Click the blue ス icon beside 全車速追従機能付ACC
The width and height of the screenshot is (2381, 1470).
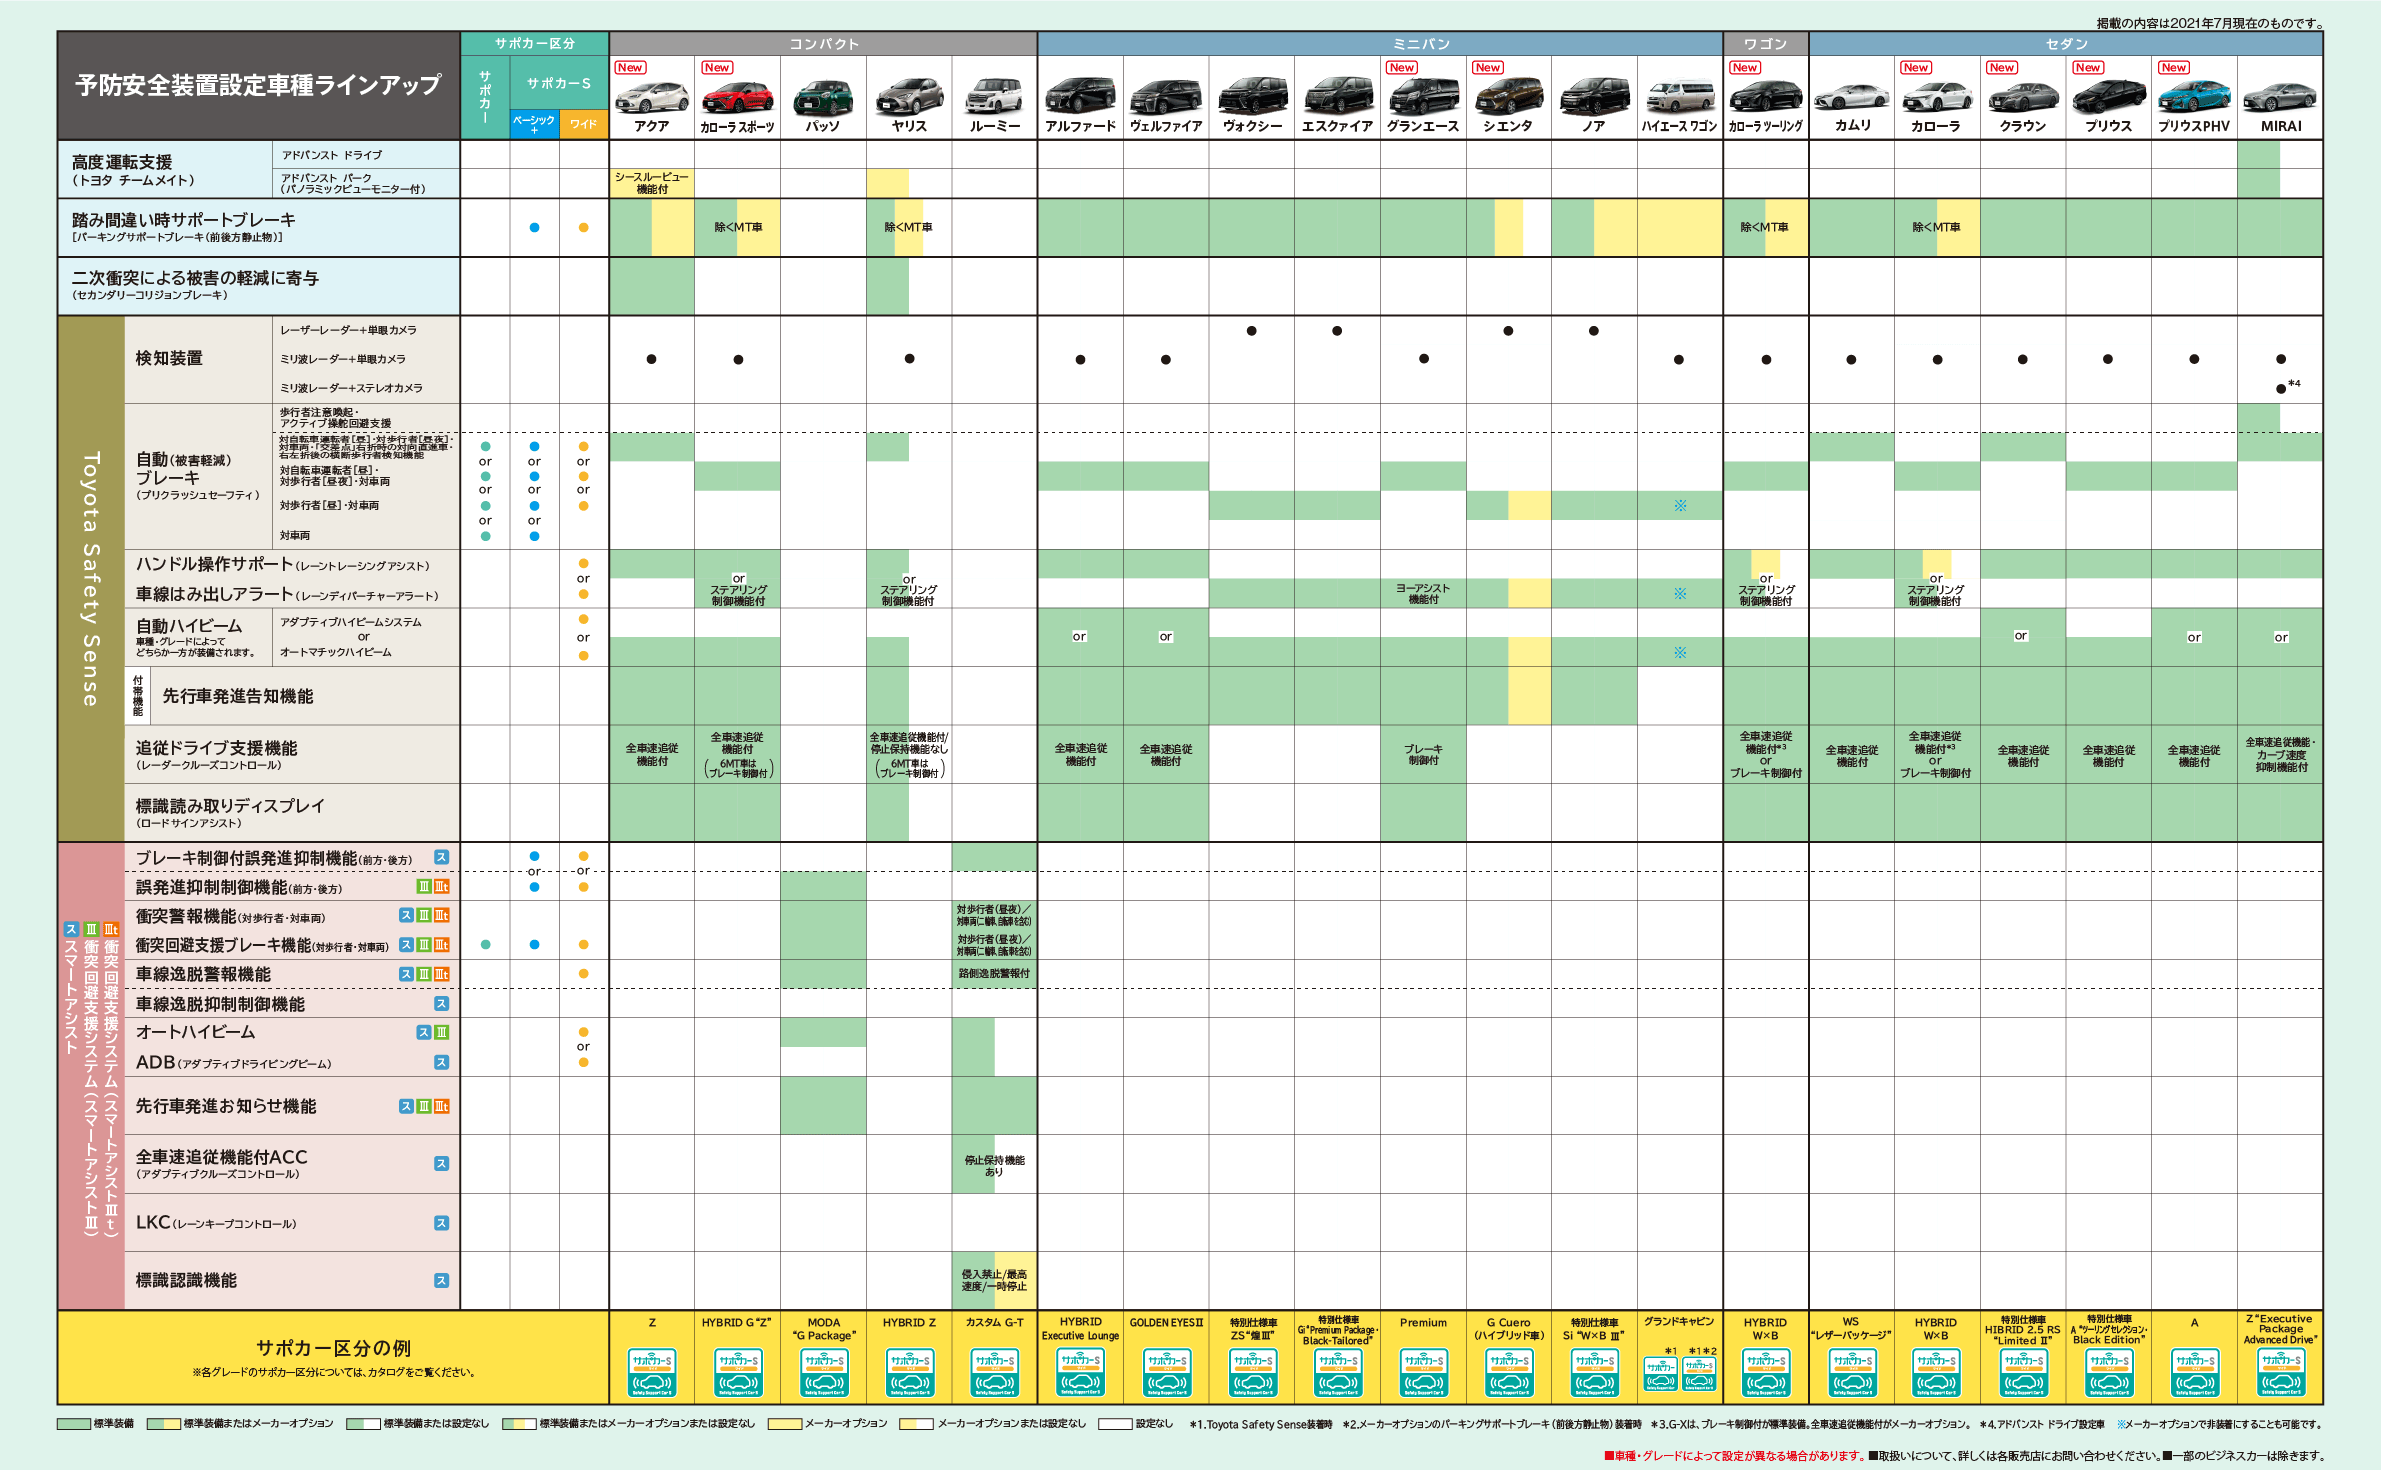coord(441,1164)
